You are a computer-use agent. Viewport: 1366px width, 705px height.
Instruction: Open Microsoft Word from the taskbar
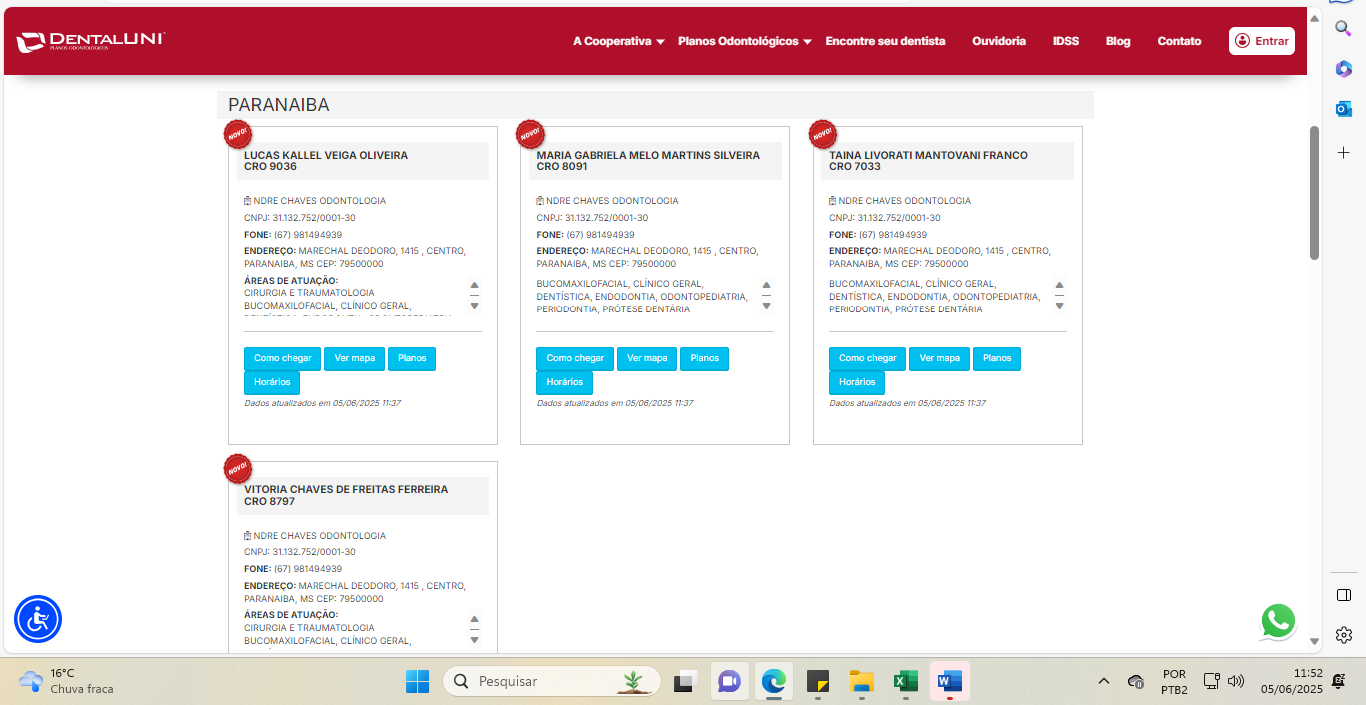pos(948,682)
